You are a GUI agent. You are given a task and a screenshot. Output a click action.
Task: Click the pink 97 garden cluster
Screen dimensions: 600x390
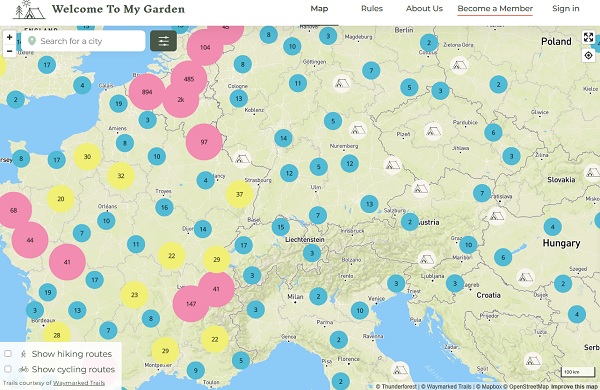click(204, 142)
